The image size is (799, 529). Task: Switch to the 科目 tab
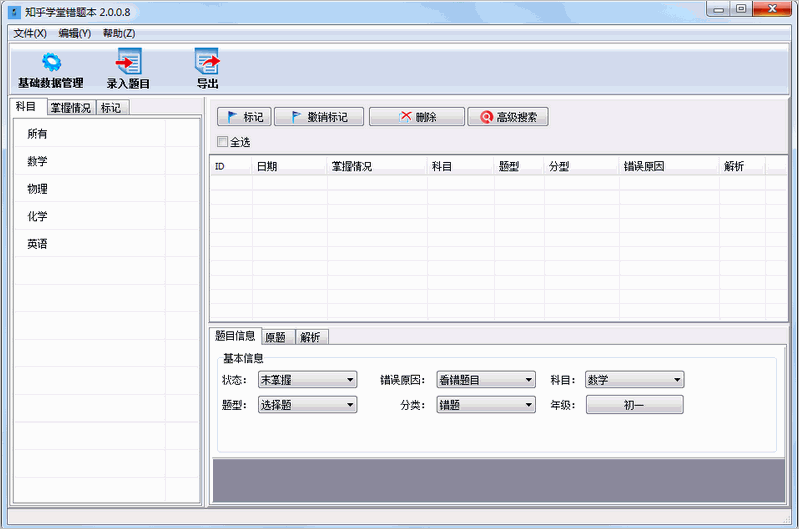28,107
